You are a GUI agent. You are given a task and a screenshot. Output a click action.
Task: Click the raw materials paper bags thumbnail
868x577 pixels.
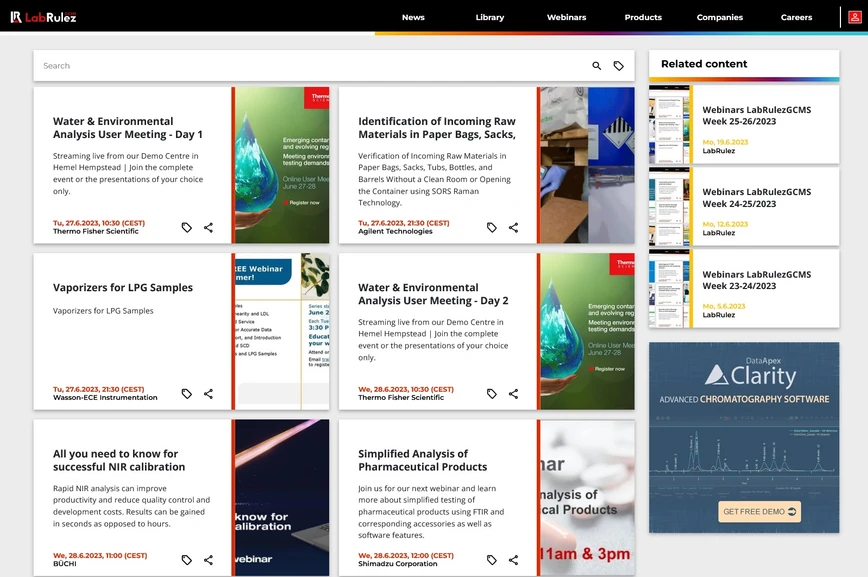[587, 165]
